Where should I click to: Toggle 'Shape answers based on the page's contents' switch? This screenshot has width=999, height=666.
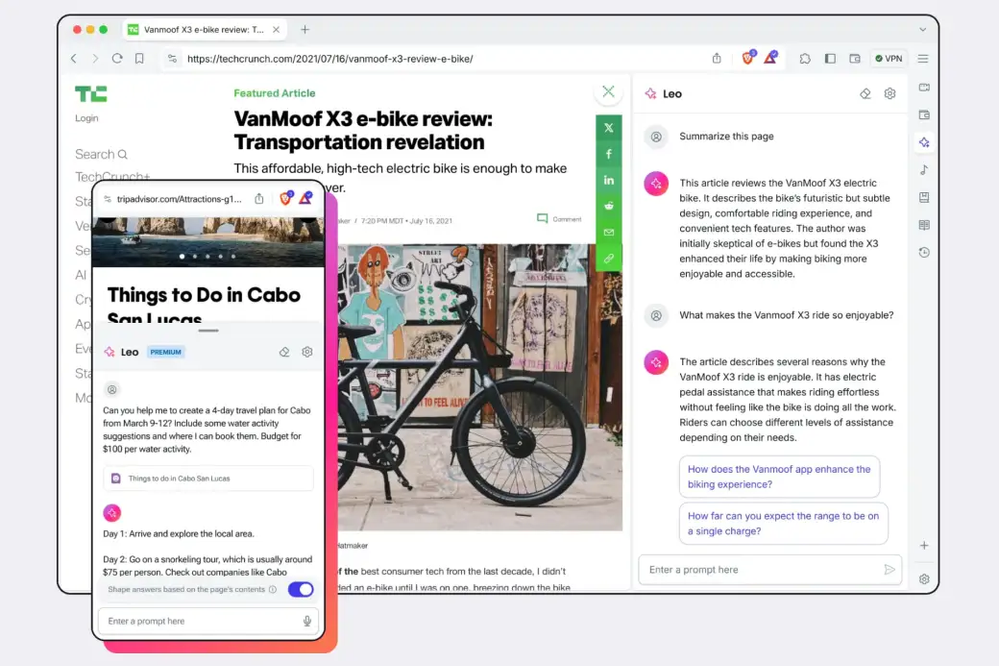coord(300,590)
